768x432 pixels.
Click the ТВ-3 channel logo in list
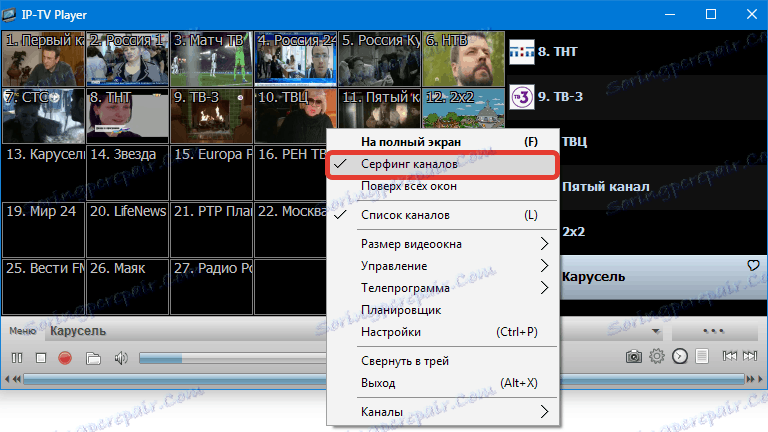coord(522,97)
